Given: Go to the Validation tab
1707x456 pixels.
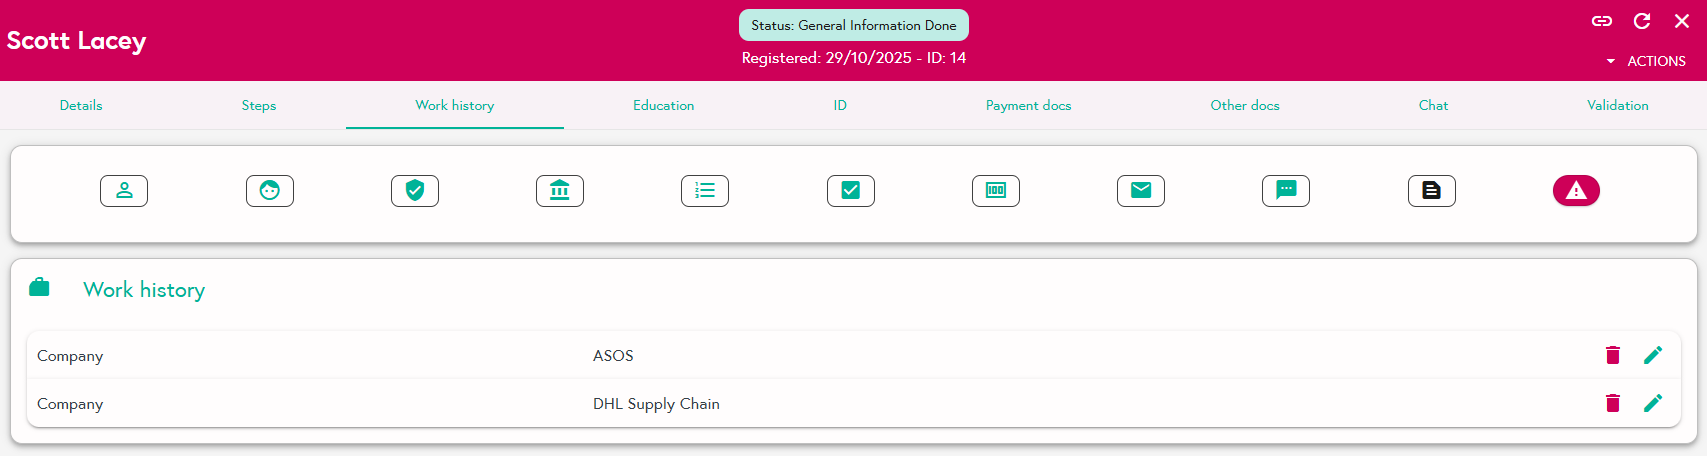Looking at the screenshot, I should [1617, 105].
